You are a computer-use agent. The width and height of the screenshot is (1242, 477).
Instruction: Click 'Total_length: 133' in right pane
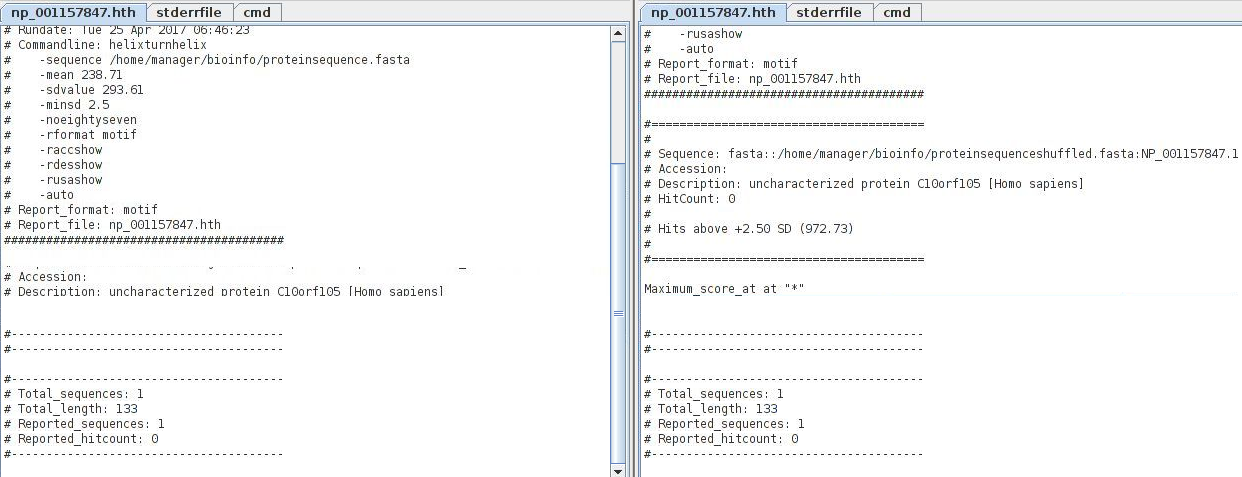[717, 408]
